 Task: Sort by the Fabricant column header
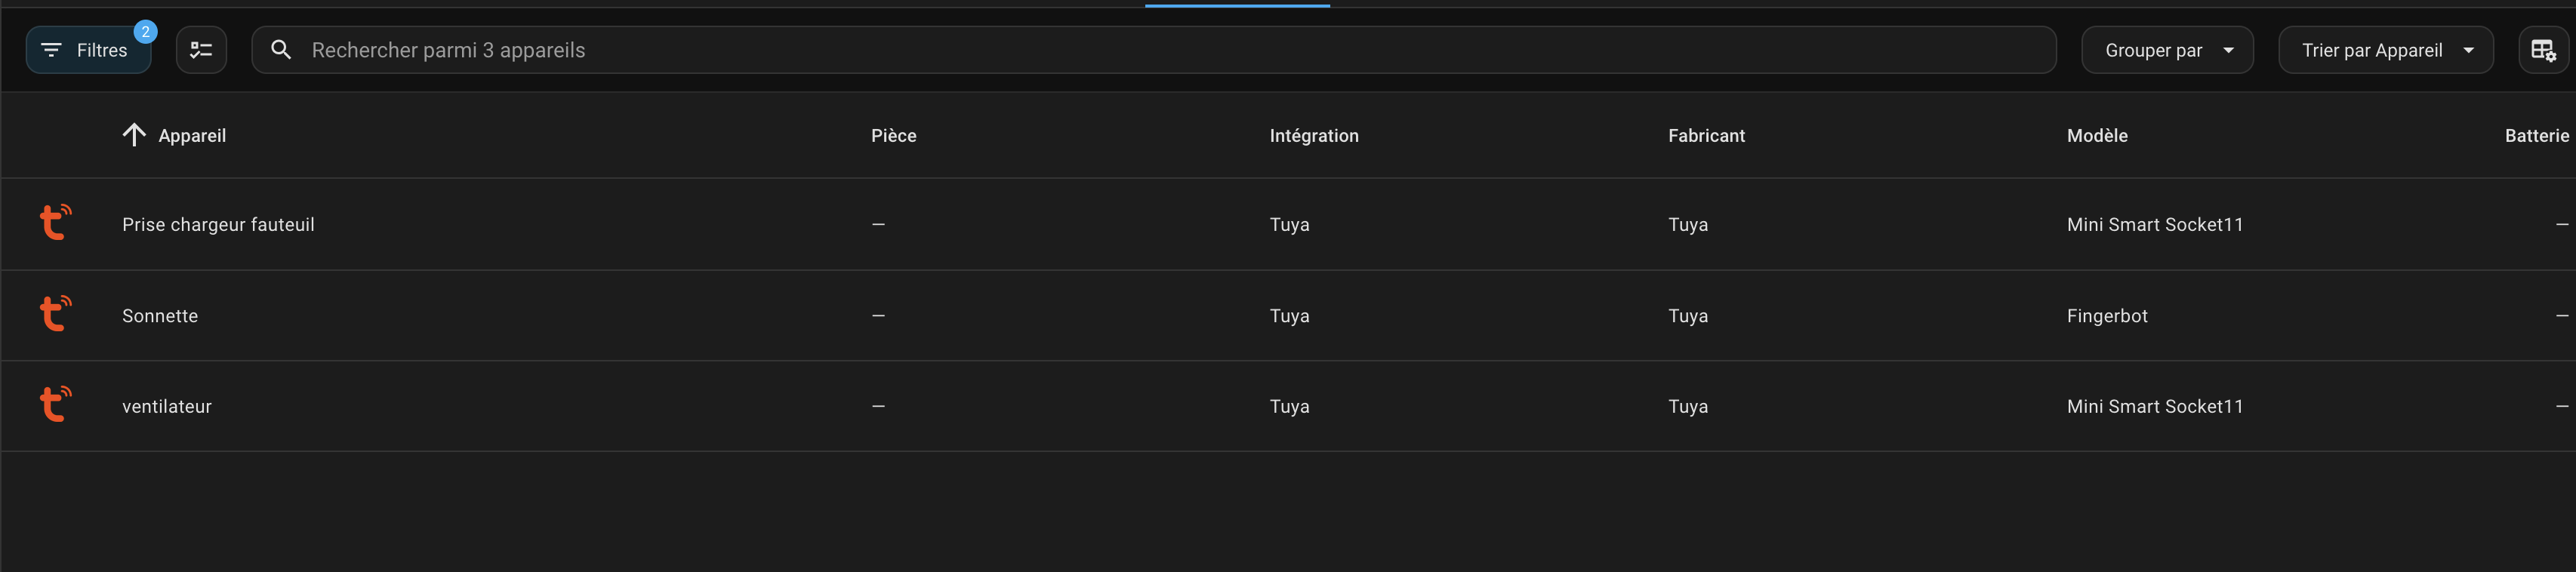[1706, 136]
